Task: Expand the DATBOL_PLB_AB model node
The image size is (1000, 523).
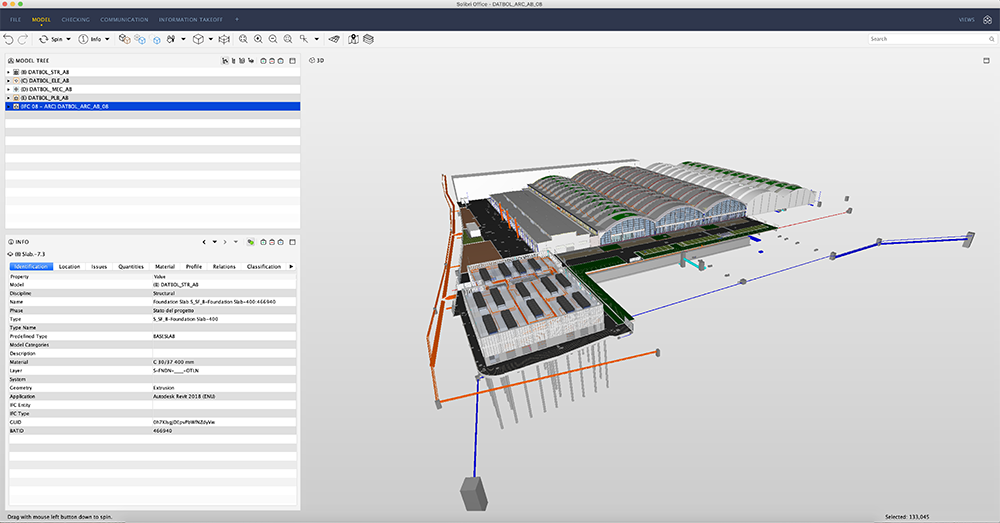Action: coord(8,98)
